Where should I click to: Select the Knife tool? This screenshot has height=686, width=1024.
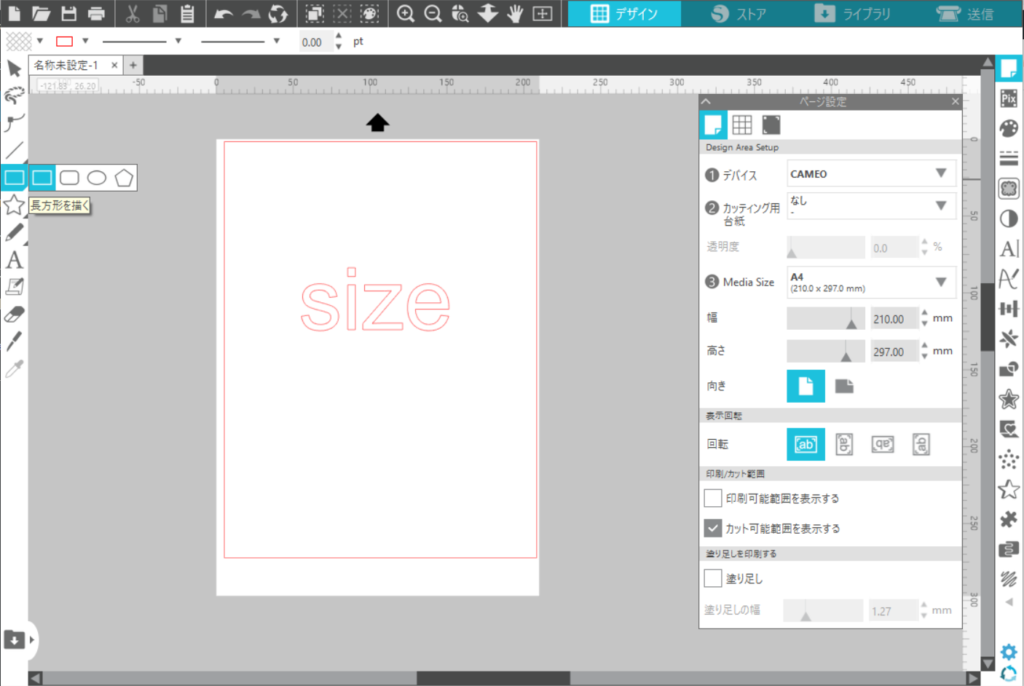click(14, 342)
